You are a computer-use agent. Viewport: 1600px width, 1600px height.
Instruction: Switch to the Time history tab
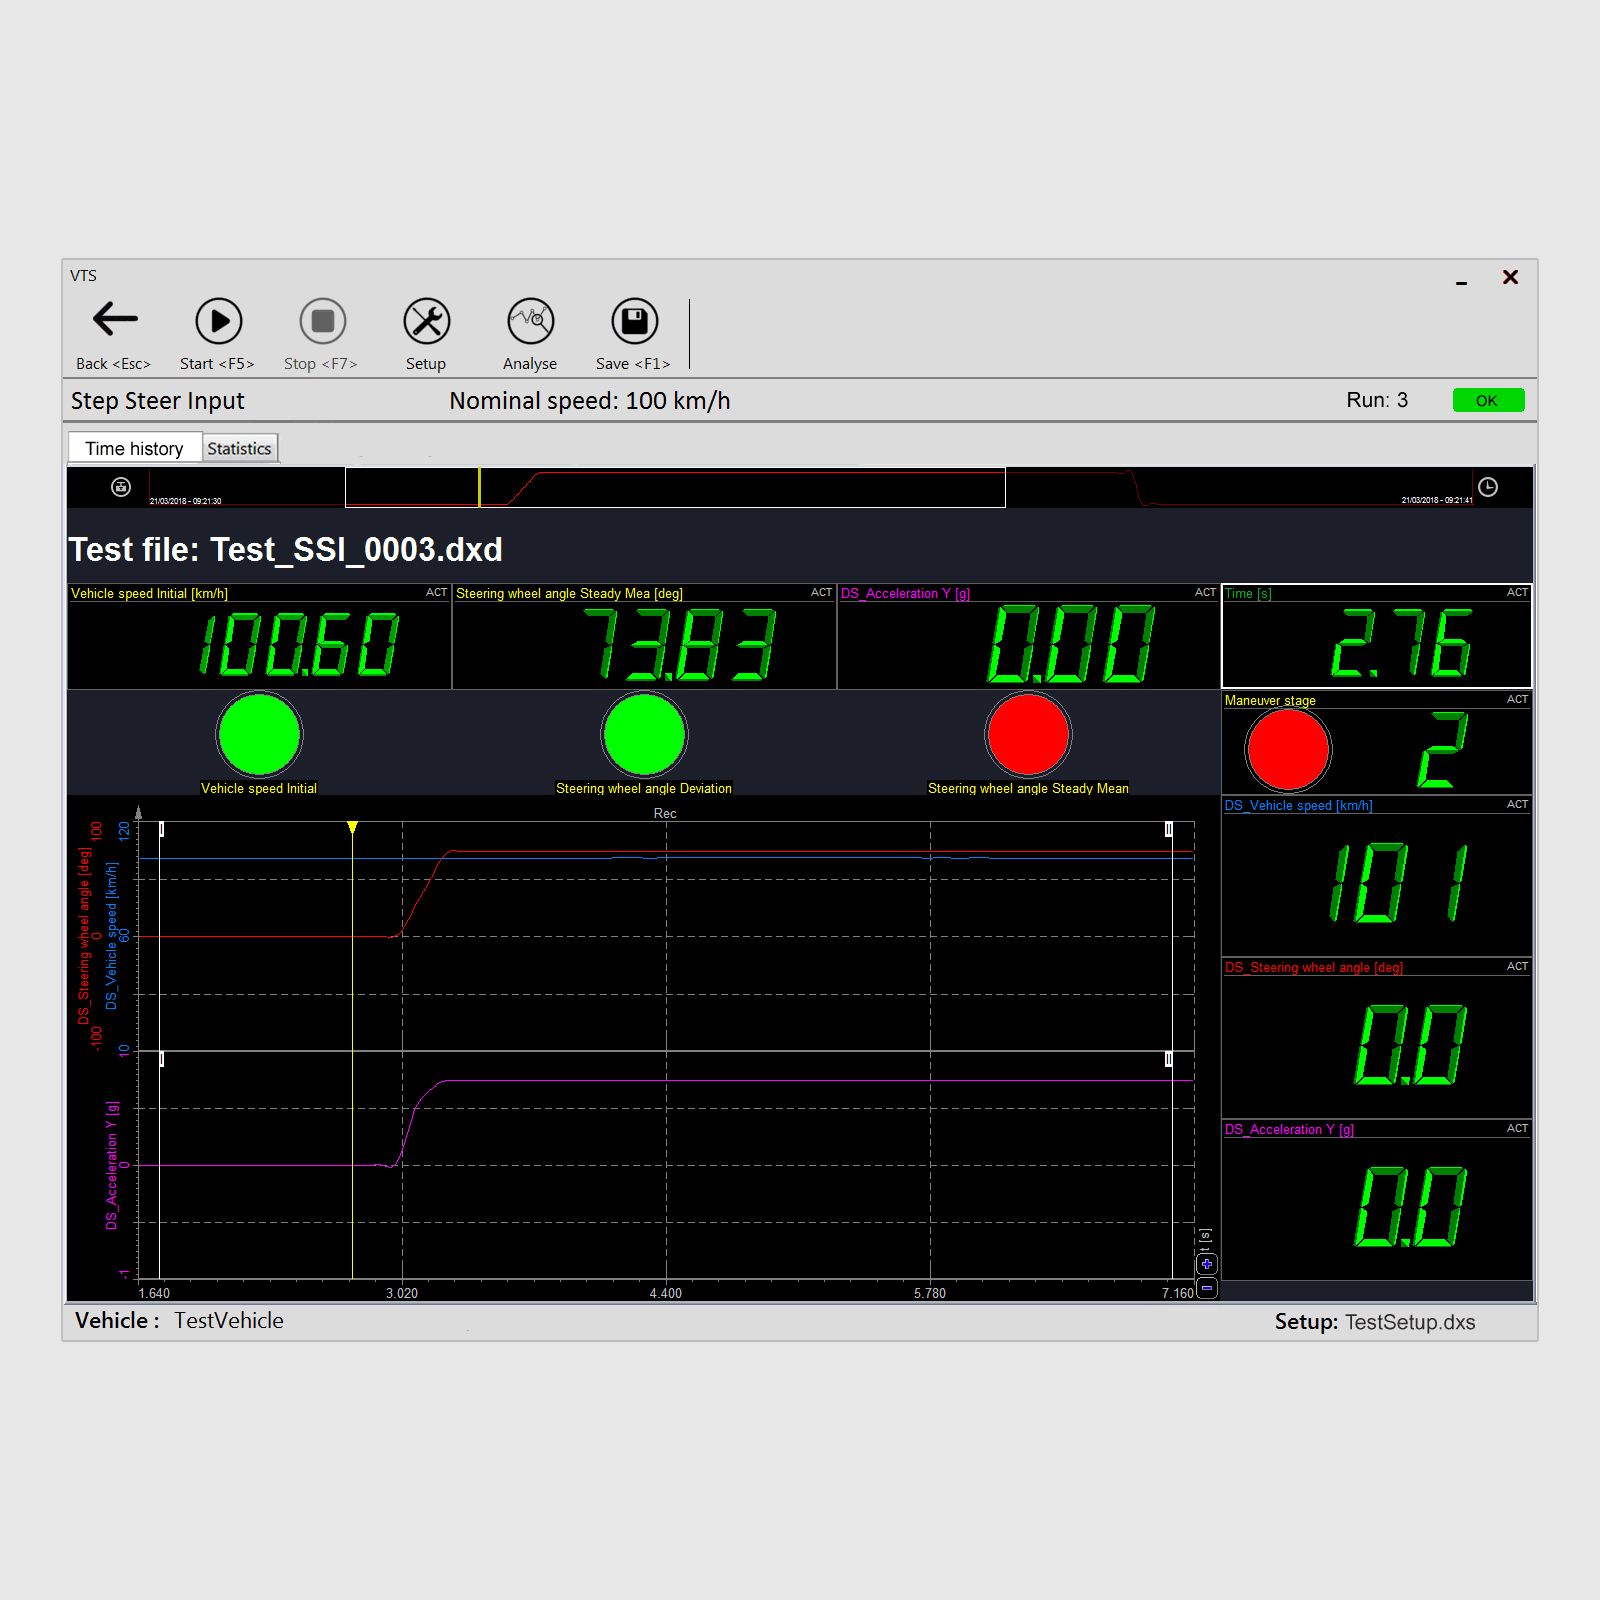[135, 448]
